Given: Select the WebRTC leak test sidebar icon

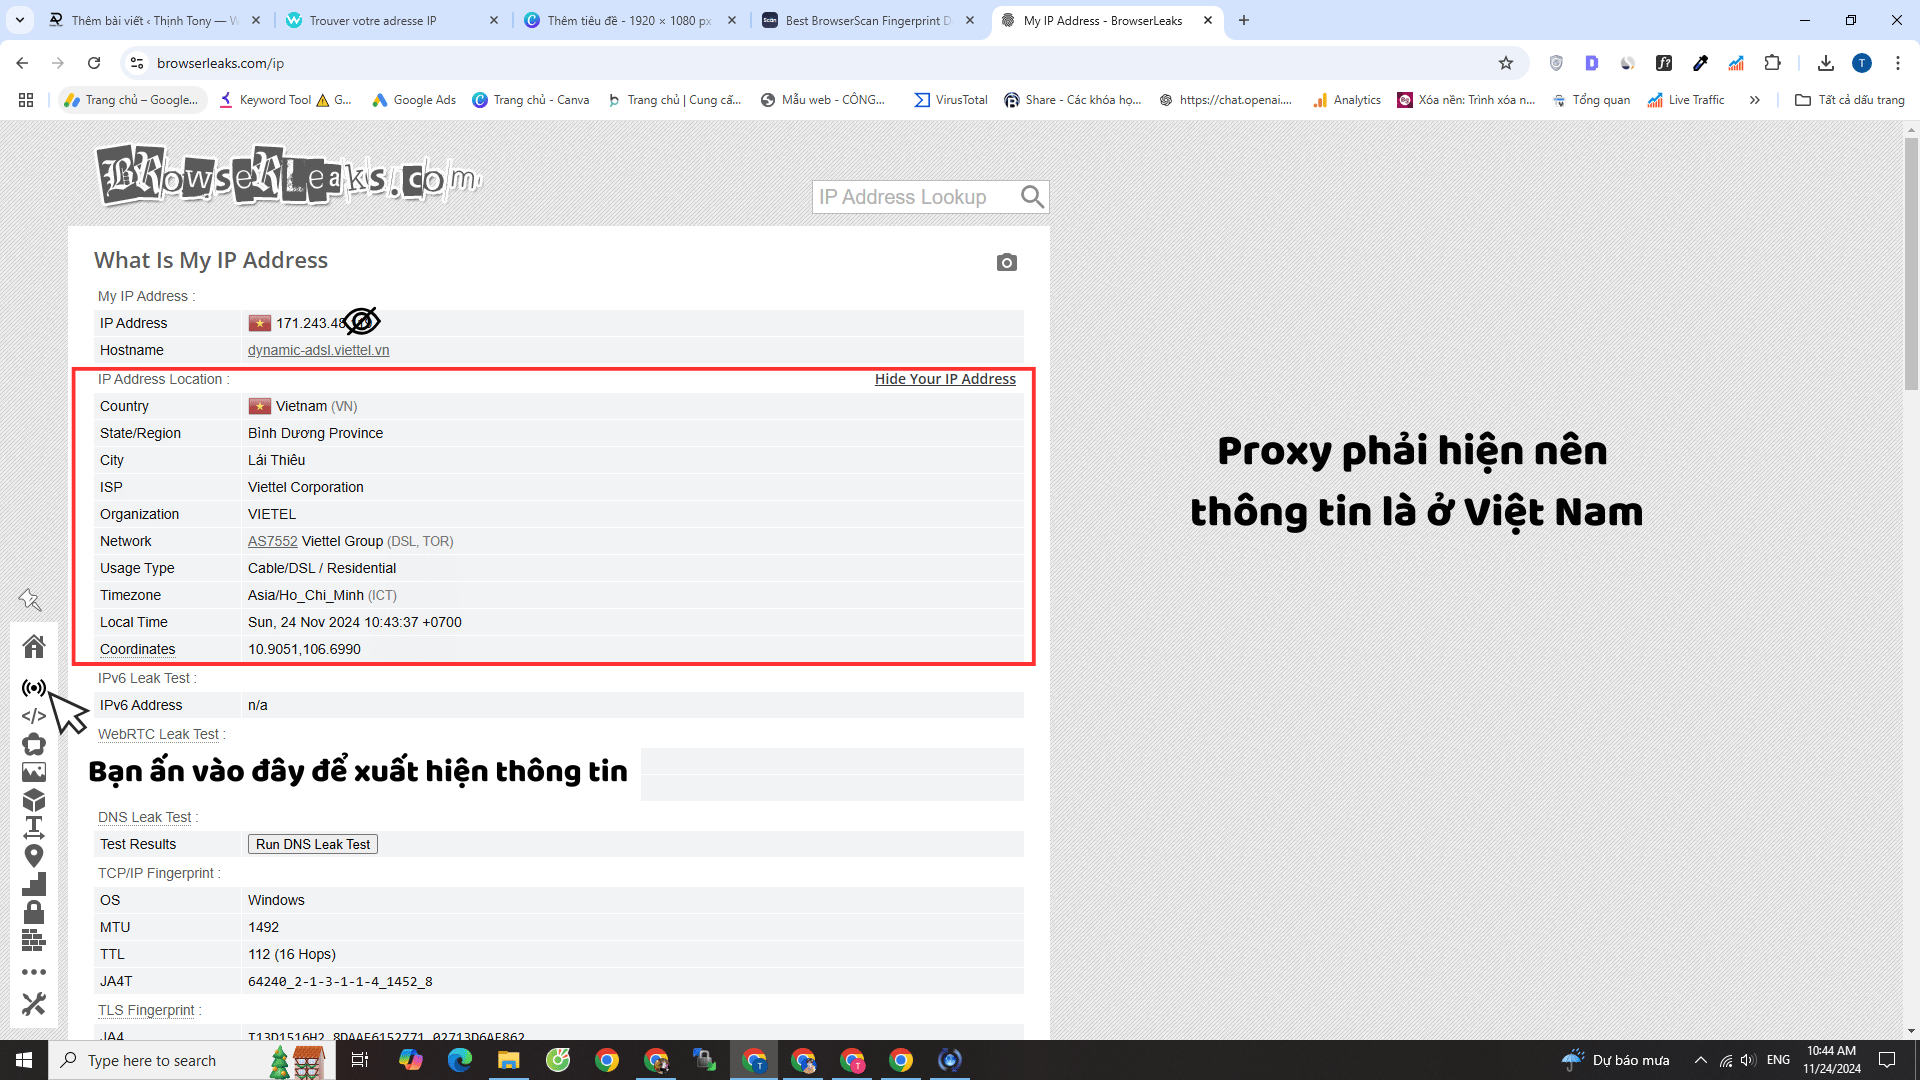Looking at the screenshot, I should [x=34, y=687].
